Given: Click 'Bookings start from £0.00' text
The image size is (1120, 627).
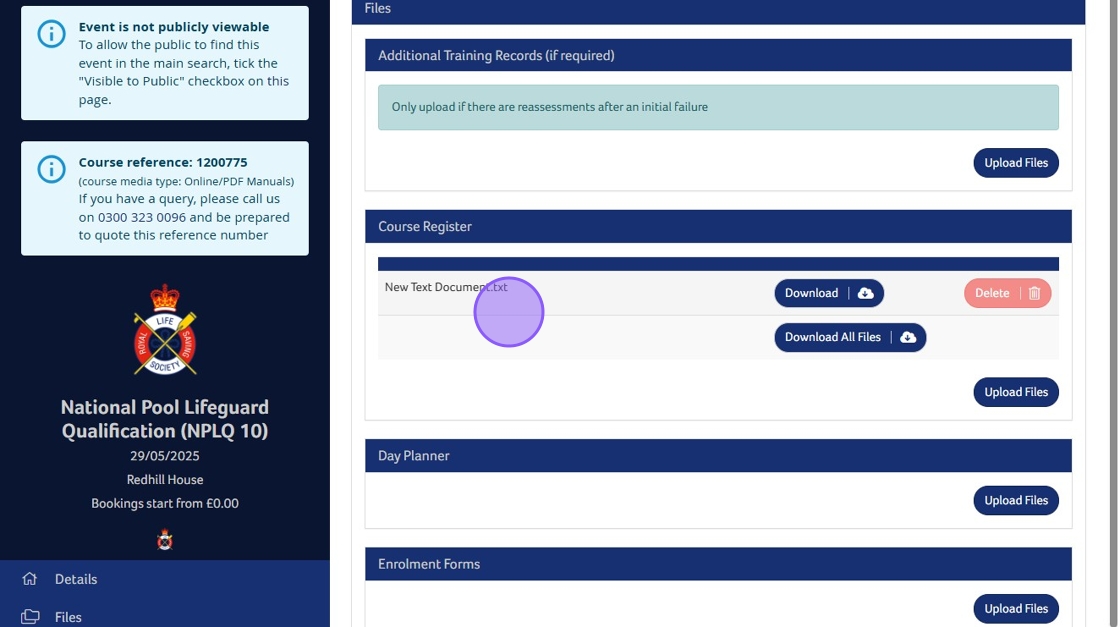Looking at the screenshot, I should tap(165, 503).
